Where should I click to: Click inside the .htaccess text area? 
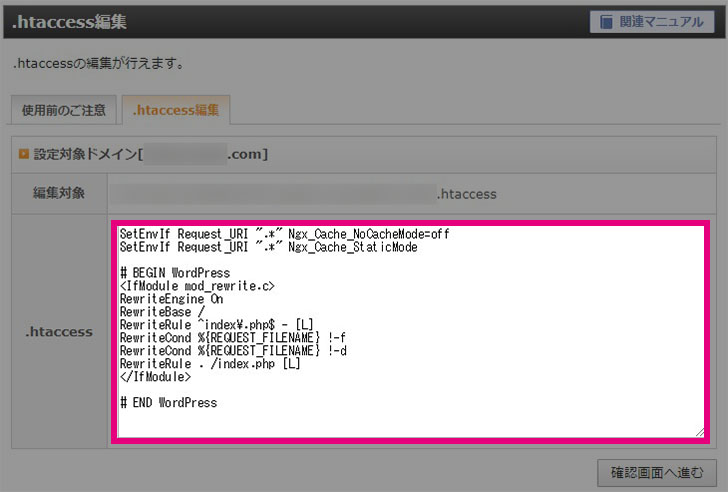click(x=410, y=332)
